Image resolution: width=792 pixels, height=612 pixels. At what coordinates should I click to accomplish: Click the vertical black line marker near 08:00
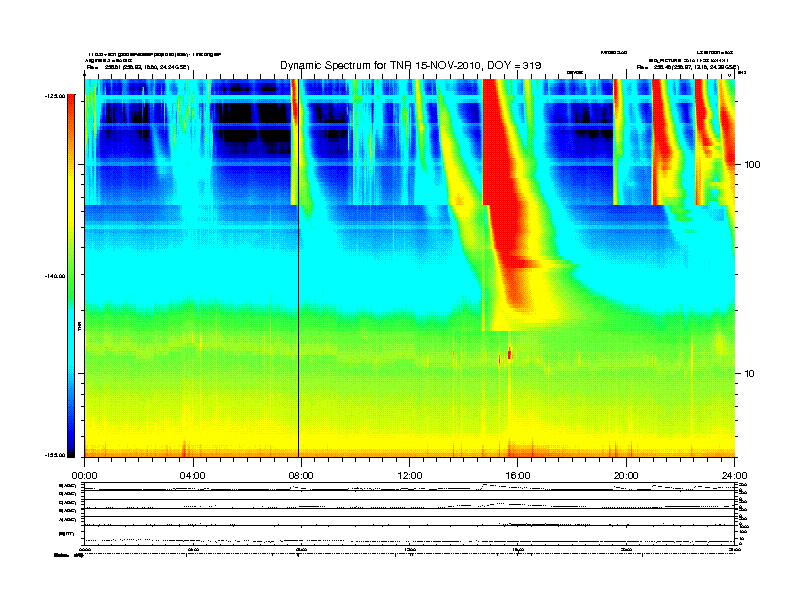pyautogui.click(x=299, y=268)
